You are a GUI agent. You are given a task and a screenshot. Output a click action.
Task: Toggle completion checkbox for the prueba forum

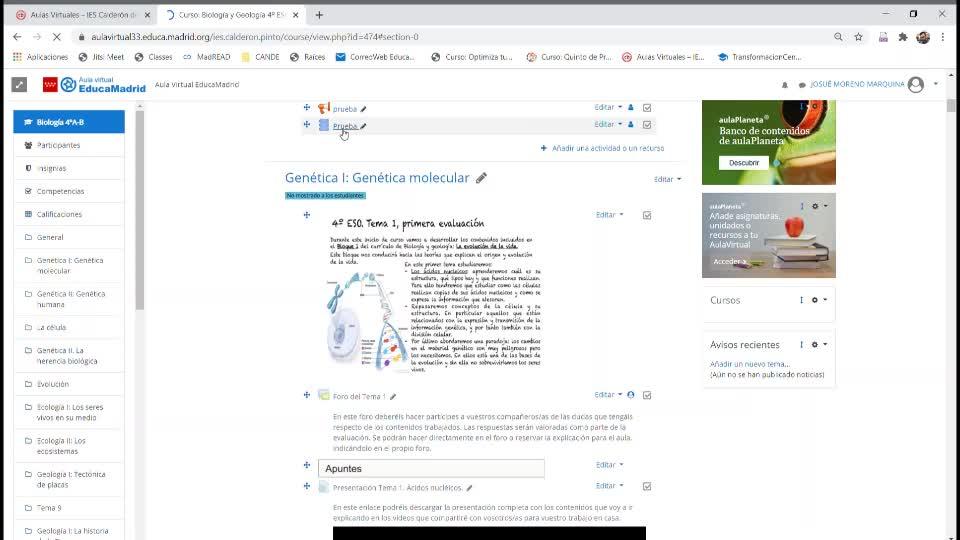pos(647,108)
